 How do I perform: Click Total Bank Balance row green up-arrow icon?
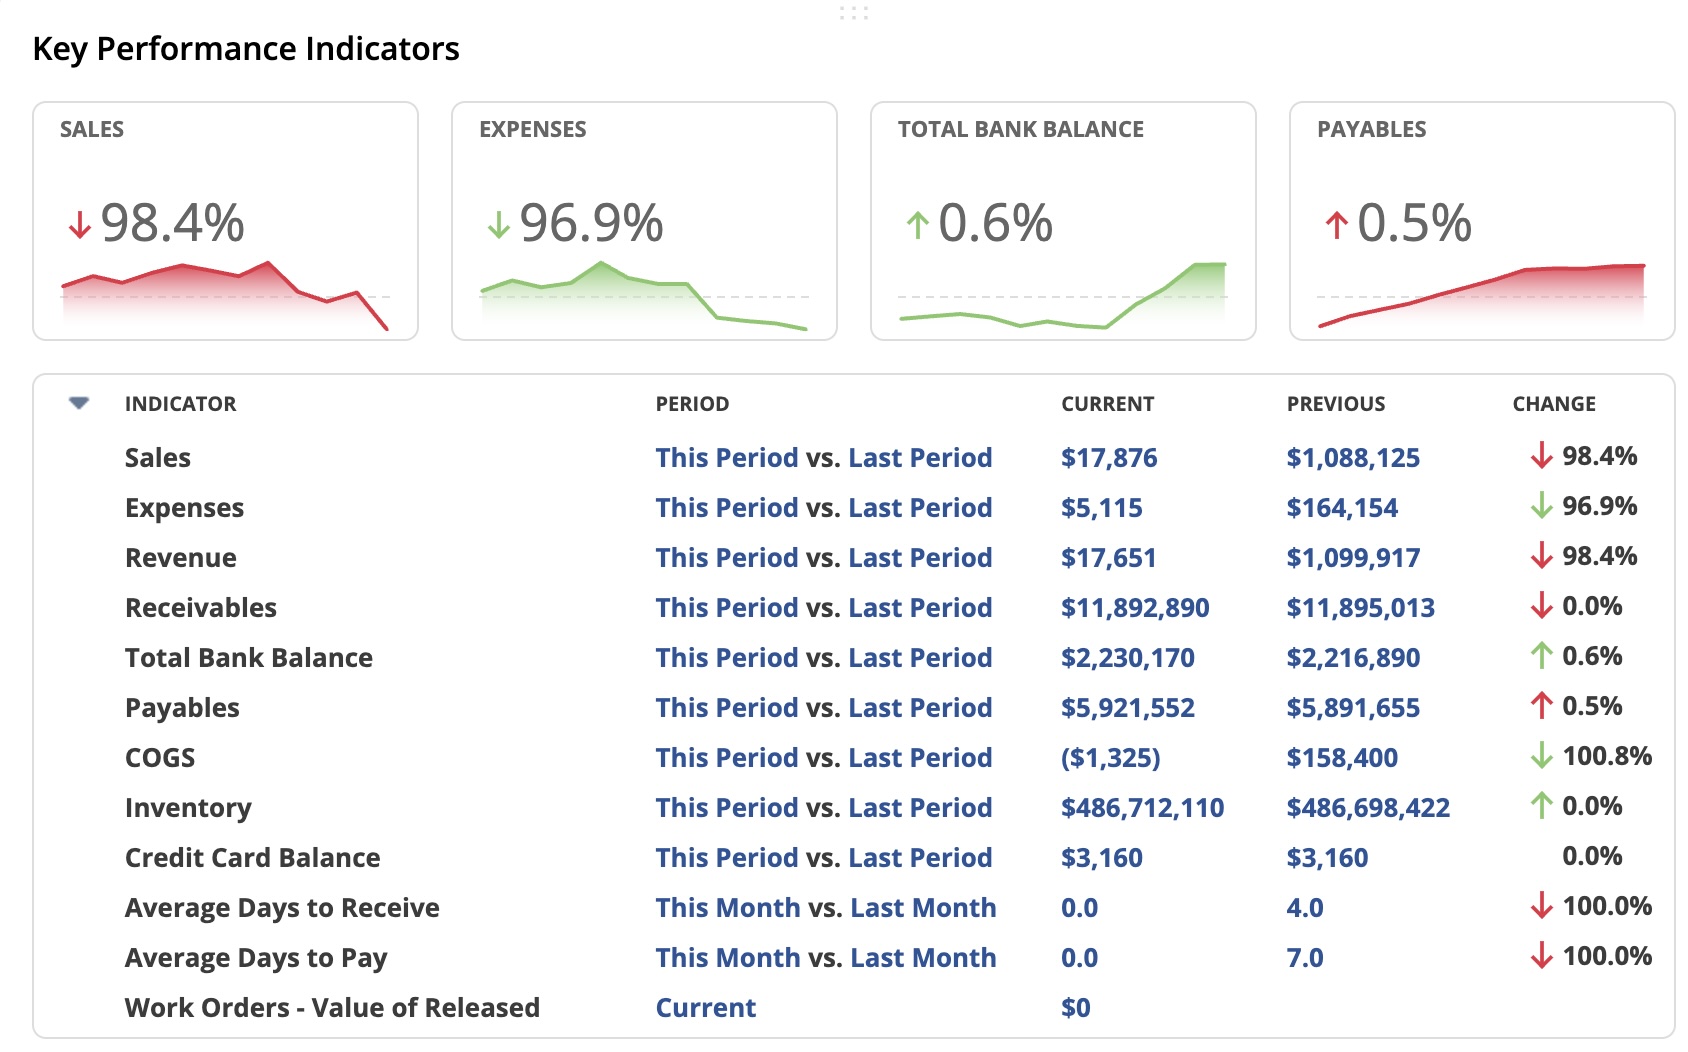[1541, 656]
